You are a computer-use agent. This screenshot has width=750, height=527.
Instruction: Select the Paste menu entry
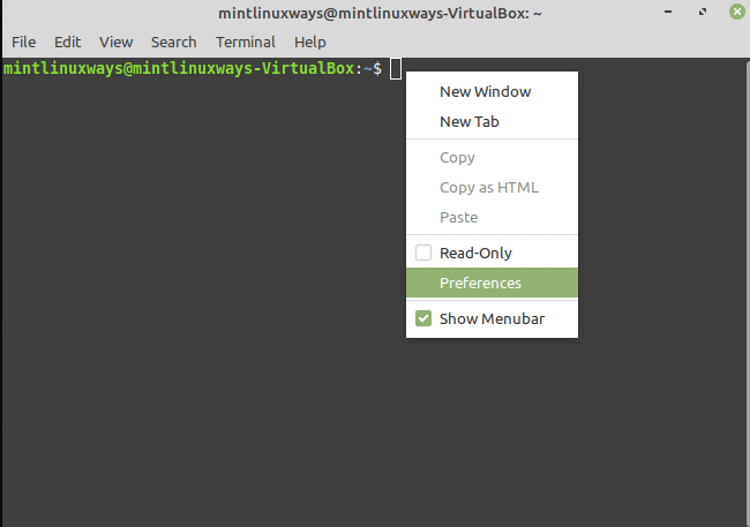492,218
